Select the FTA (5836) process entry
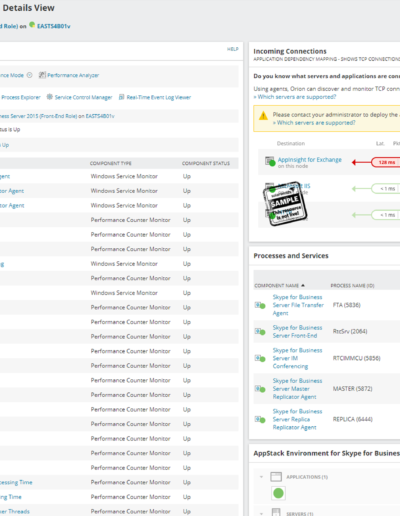 pyautogui.click(x=346, y=305)
